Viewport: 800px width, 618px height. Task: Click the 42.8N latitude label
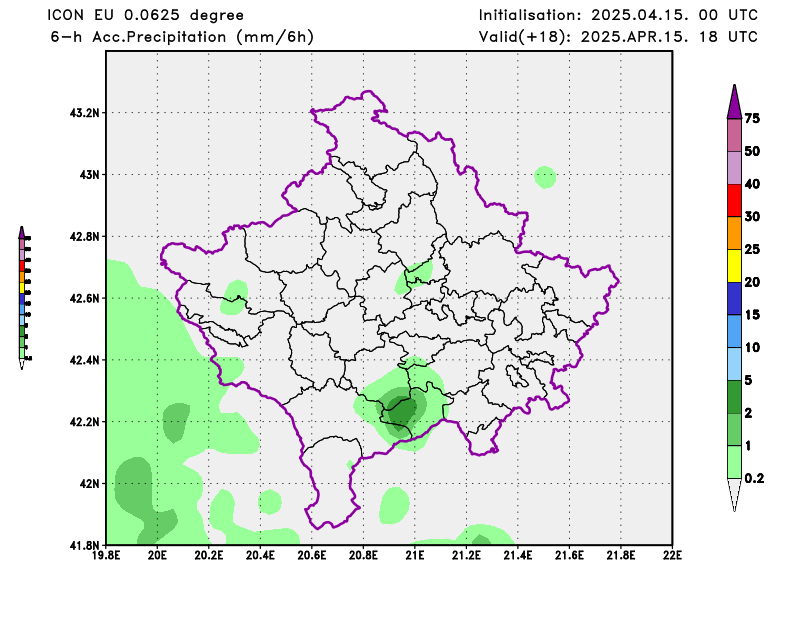coord(85,237)
